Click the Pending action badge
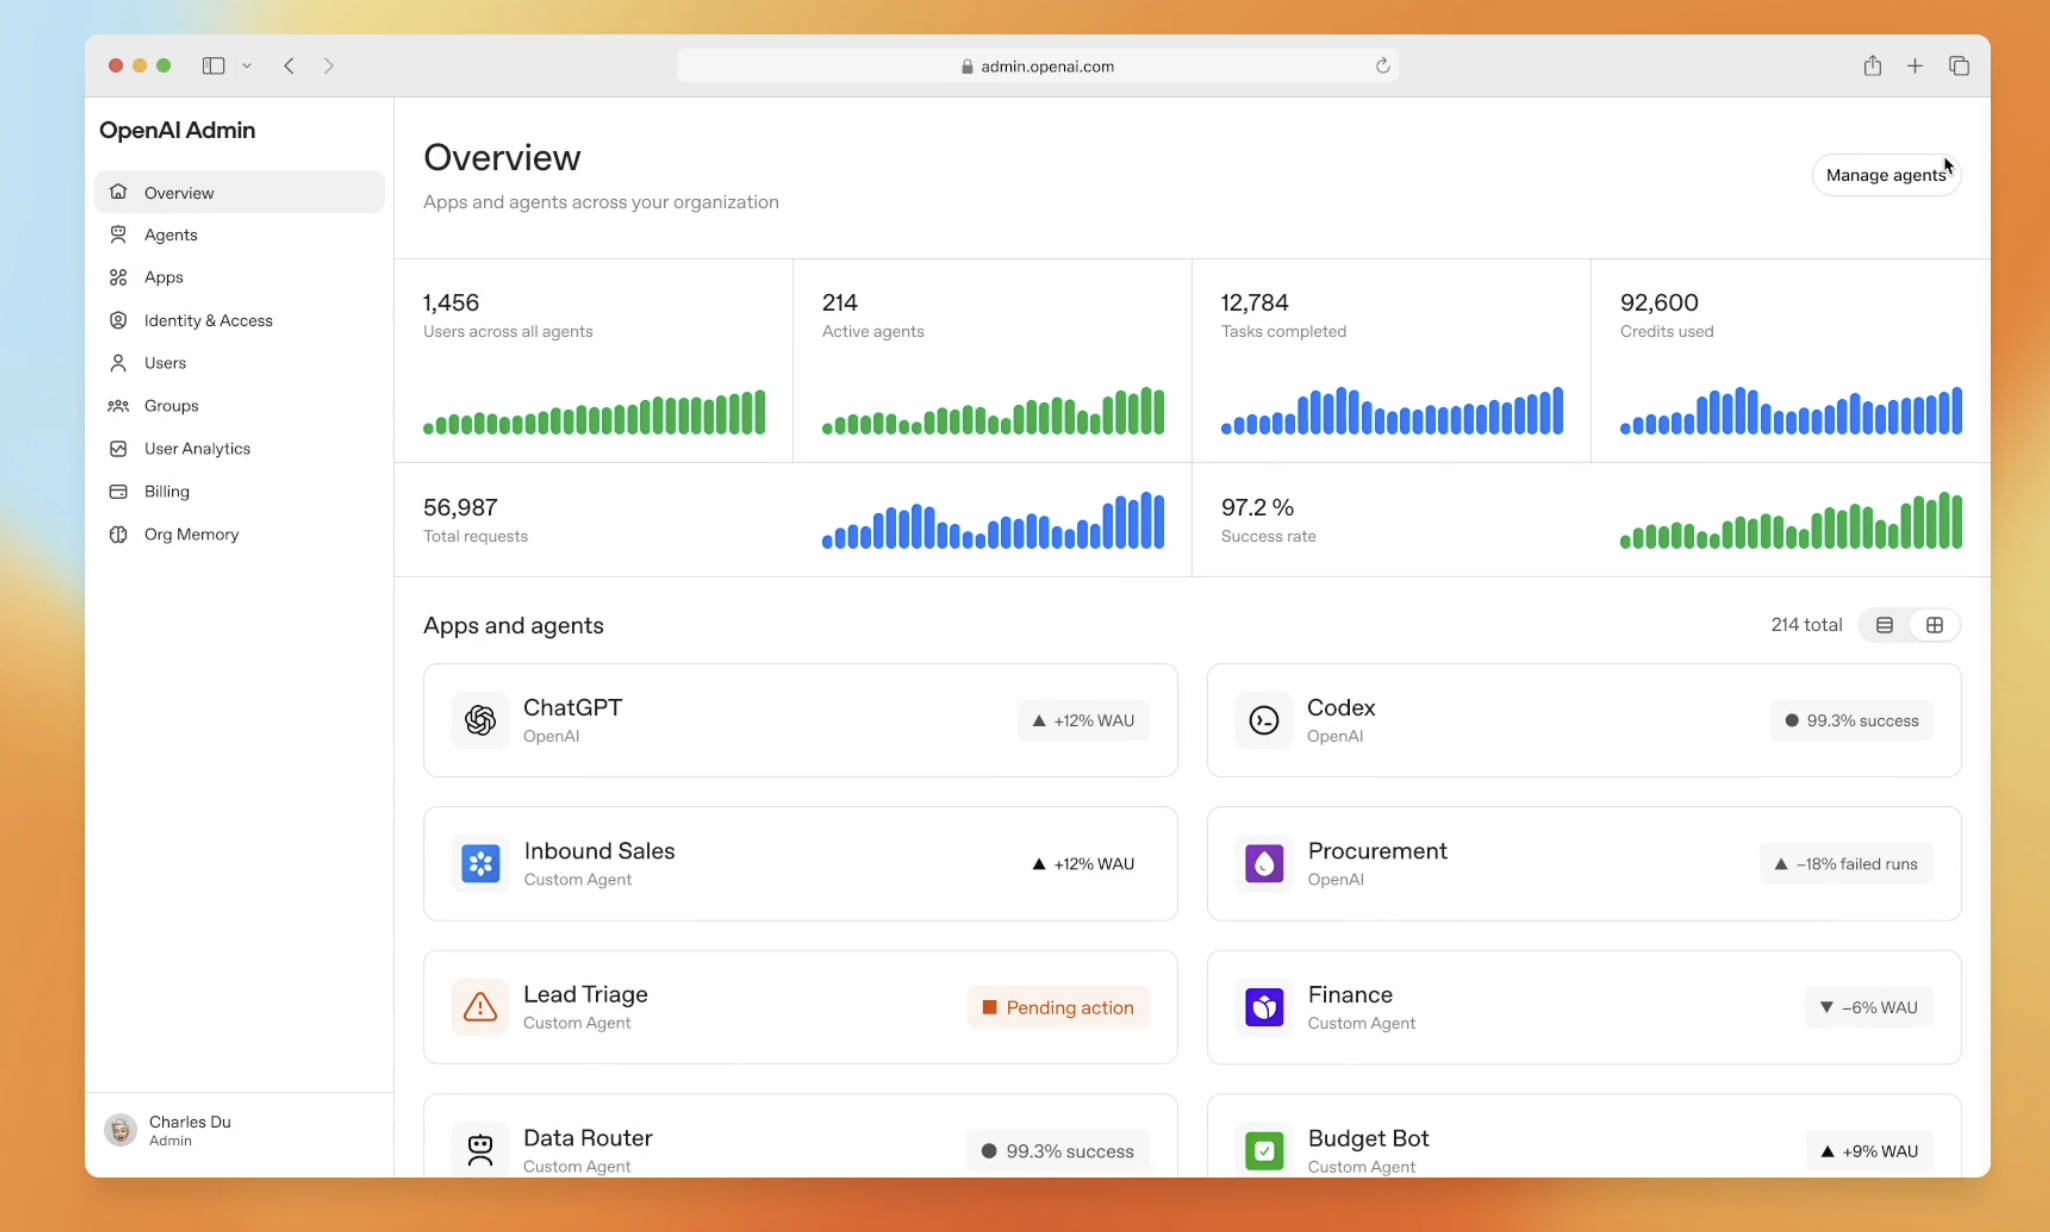 point(1058,1007)
